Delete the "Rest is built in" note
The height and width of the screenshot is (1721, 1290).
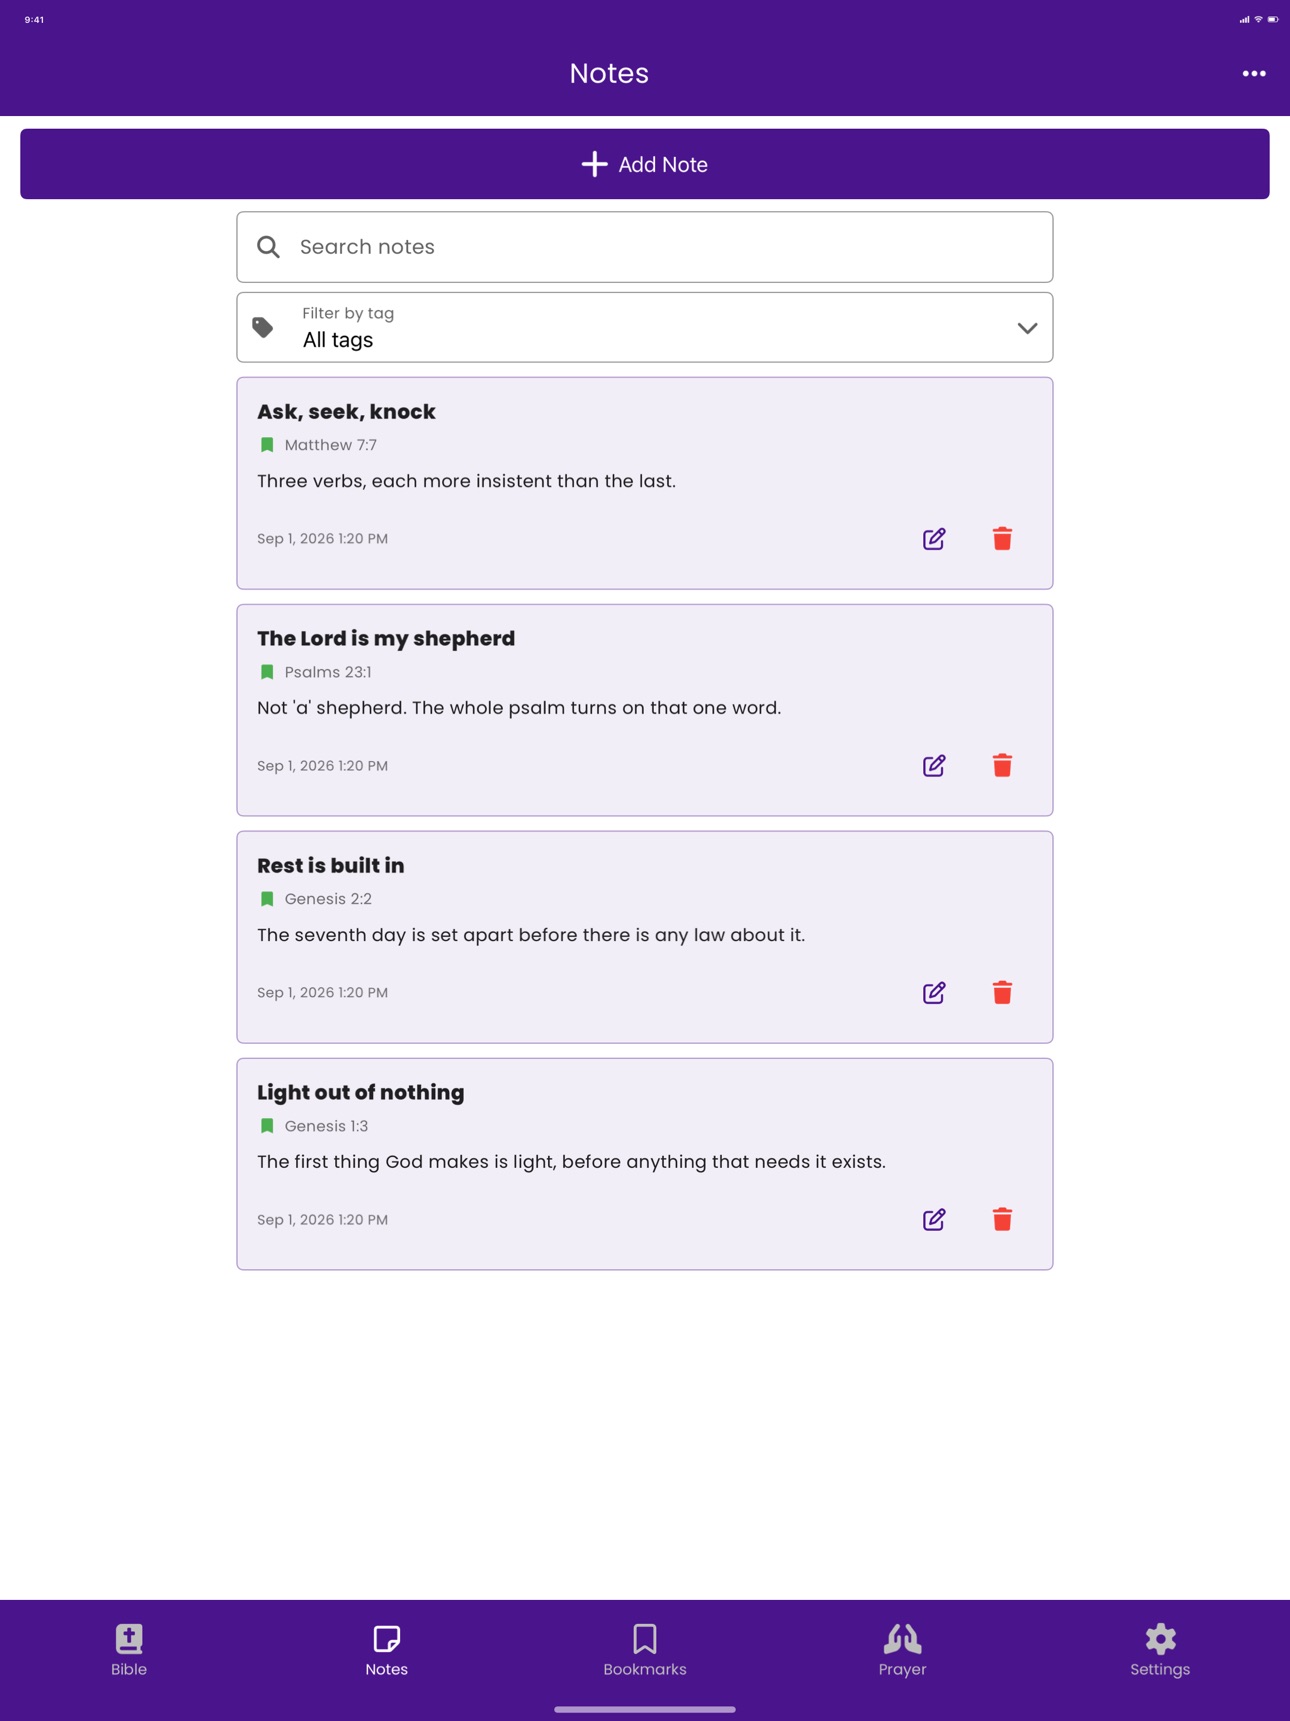click(x=1002, y=993)
